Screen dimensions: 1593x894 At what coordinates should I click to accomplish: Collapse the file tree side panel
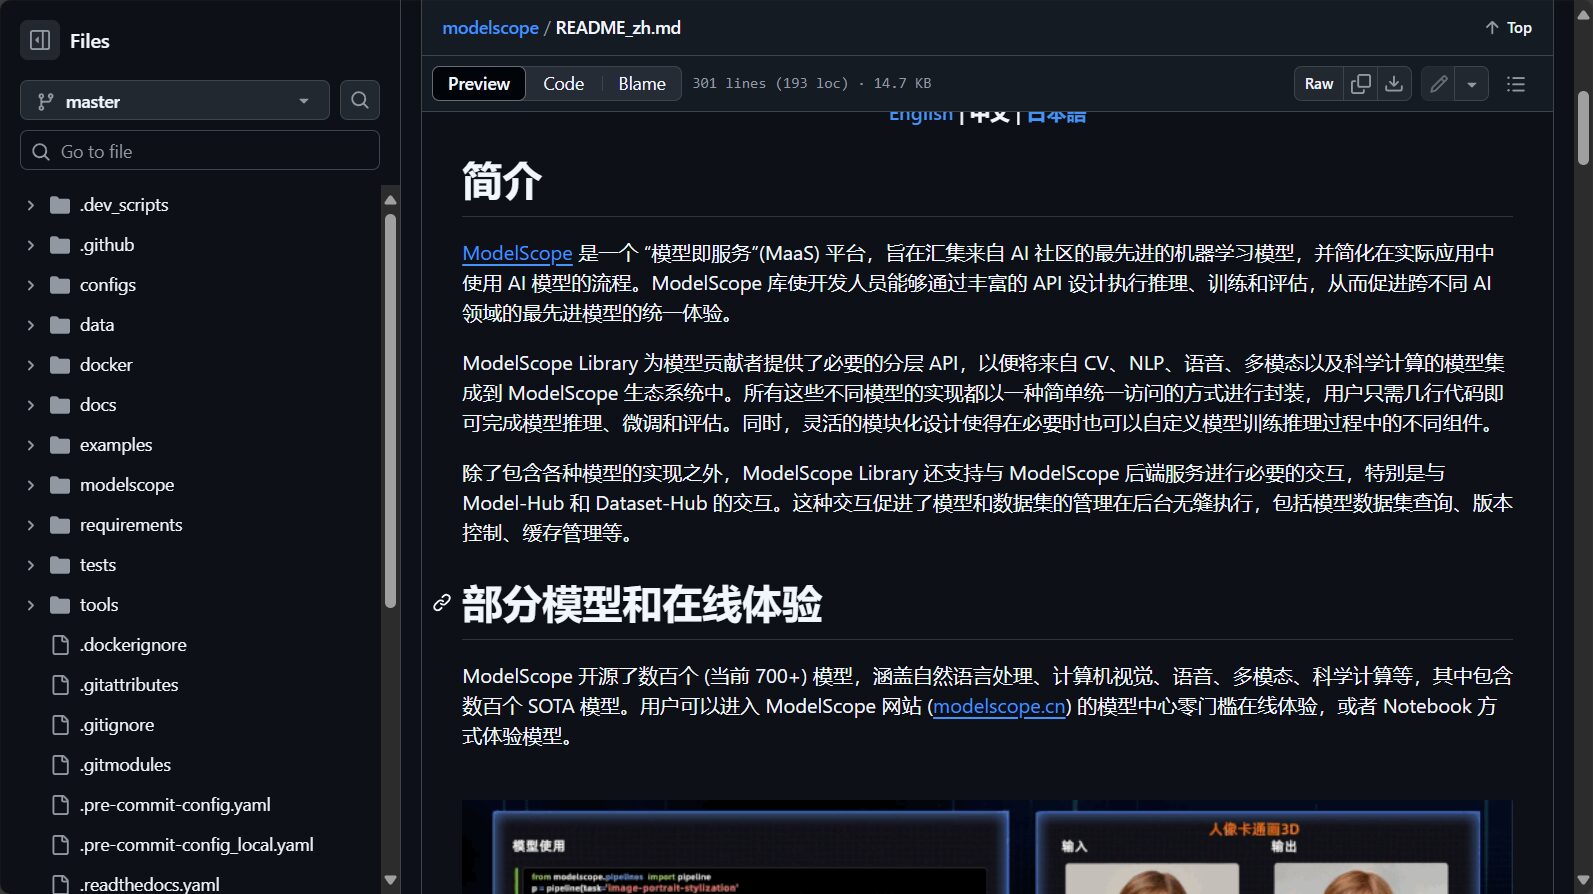pos(40,40)
